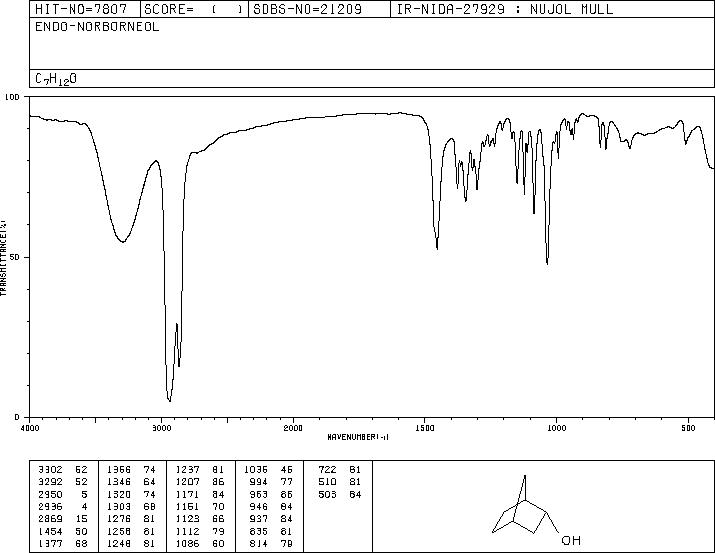Click the 1112 peak table entry
The width and height of the screenshot is (715, 553).
[x=200, y=532]
